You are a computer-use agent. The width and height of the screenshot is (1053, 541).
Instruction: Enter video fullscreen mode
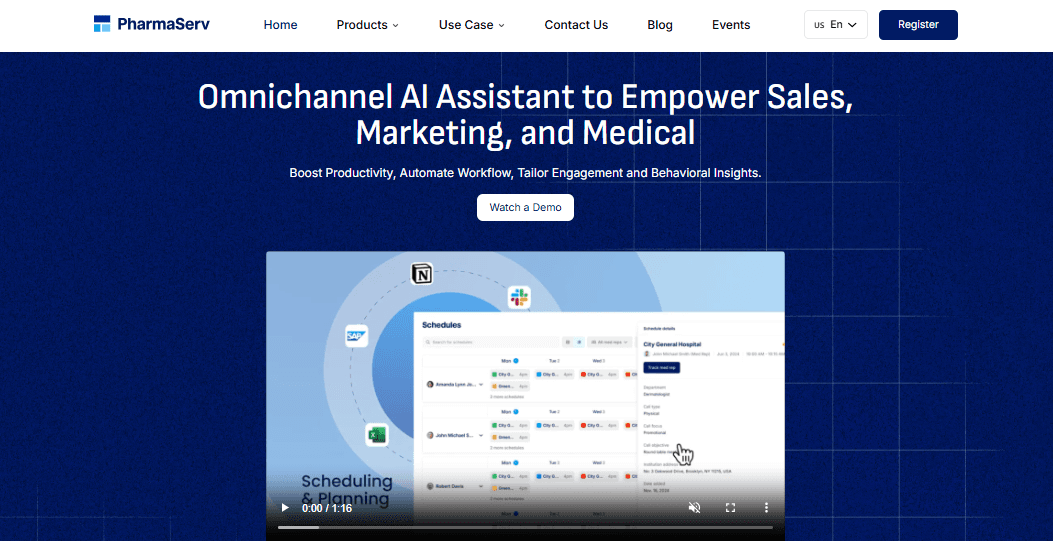tap(731, 508)
